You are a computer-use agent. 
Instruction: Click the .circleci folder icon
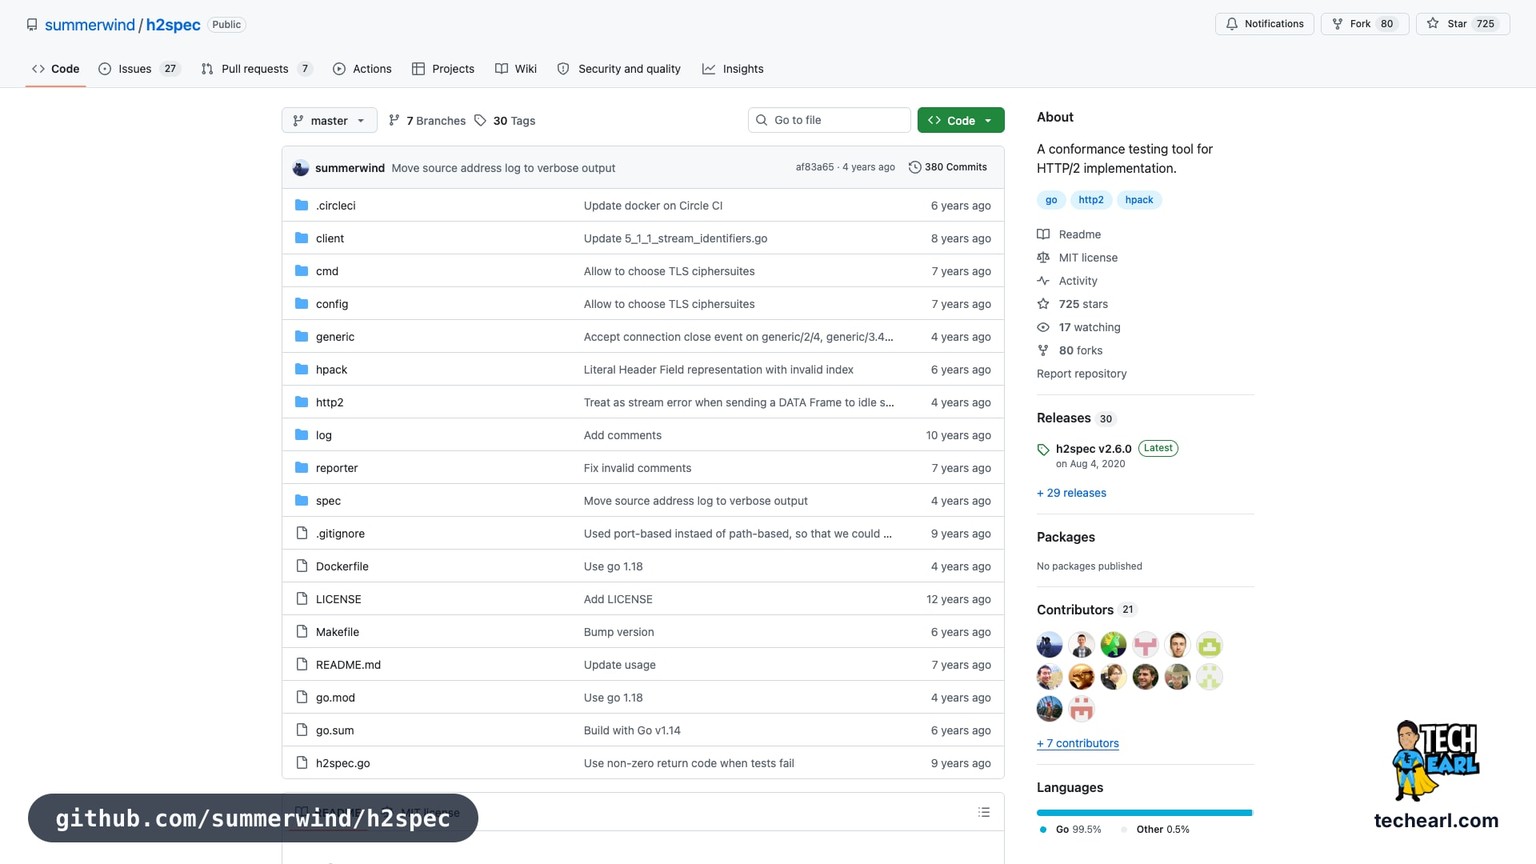pos(301,205)
